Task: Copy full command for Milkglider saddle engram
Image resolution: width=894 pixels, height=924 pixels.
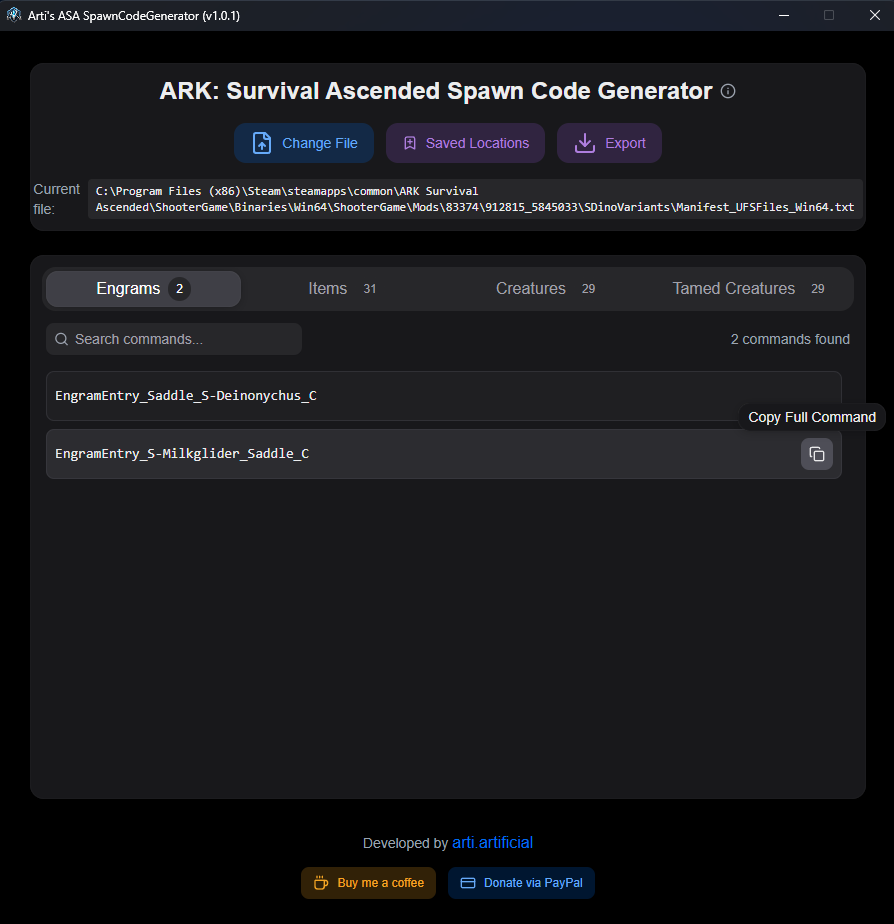Action: (816, 454)
